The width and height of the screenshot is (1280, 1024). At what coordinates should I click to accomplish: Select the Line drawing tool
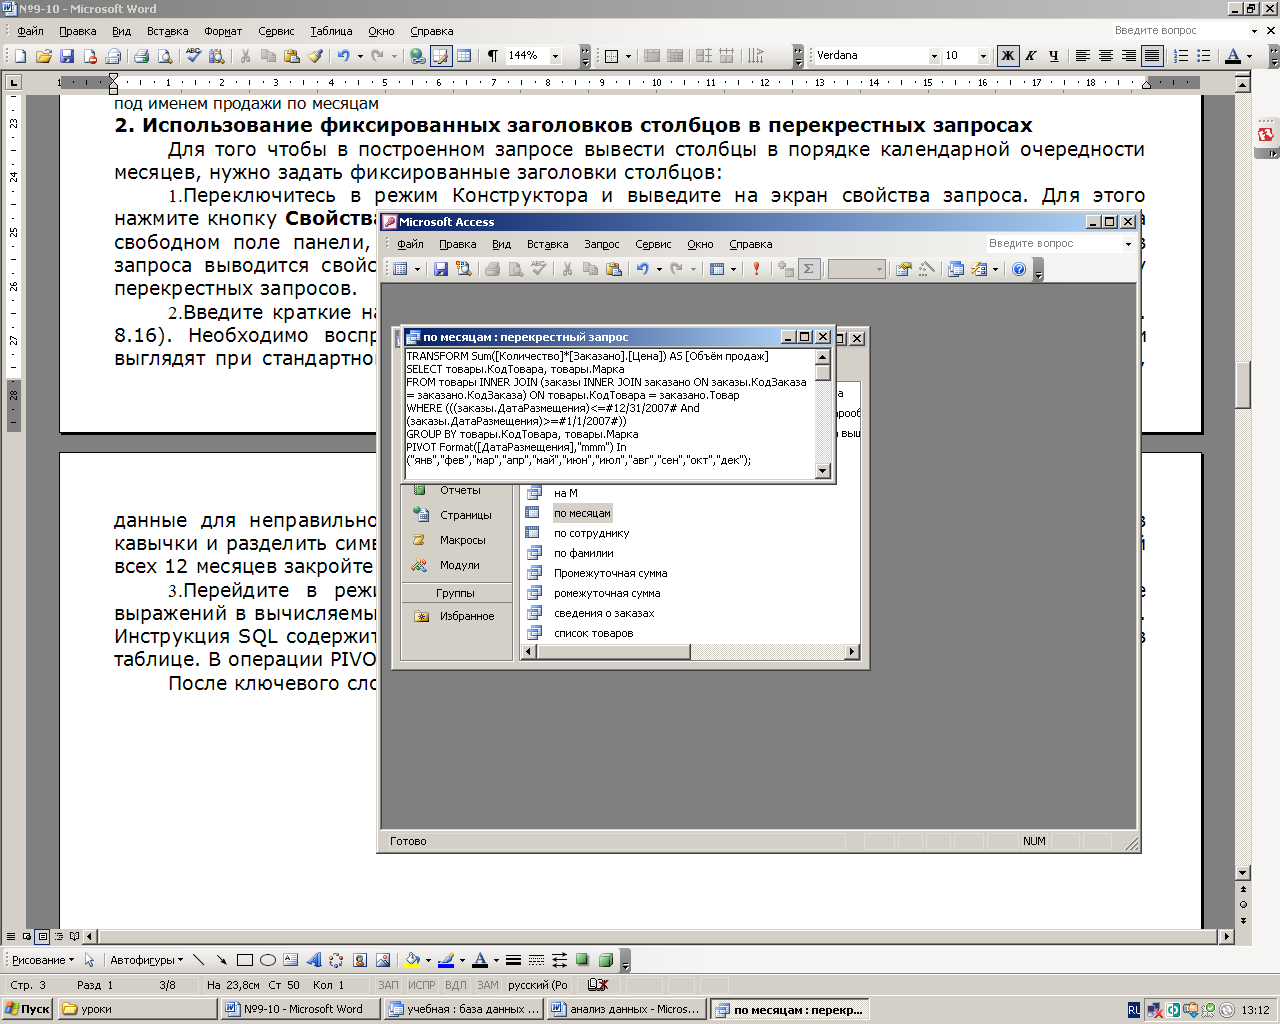click(x=198, y=960)
